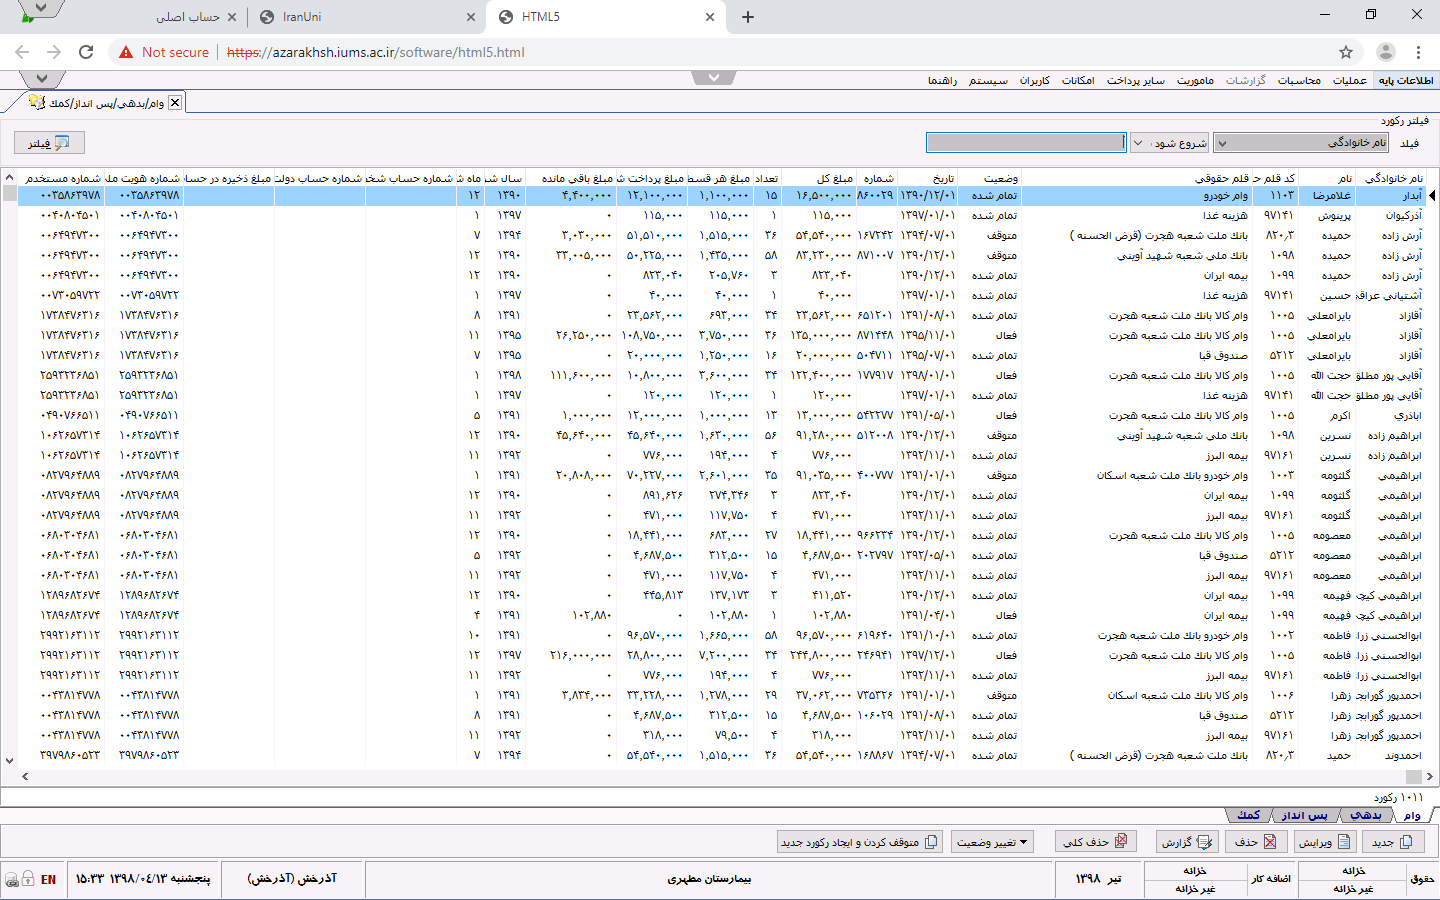The width and height of the screenshot is (1440, 900).
Task: Click the فیلتر search button
Action: coord(49,143)
